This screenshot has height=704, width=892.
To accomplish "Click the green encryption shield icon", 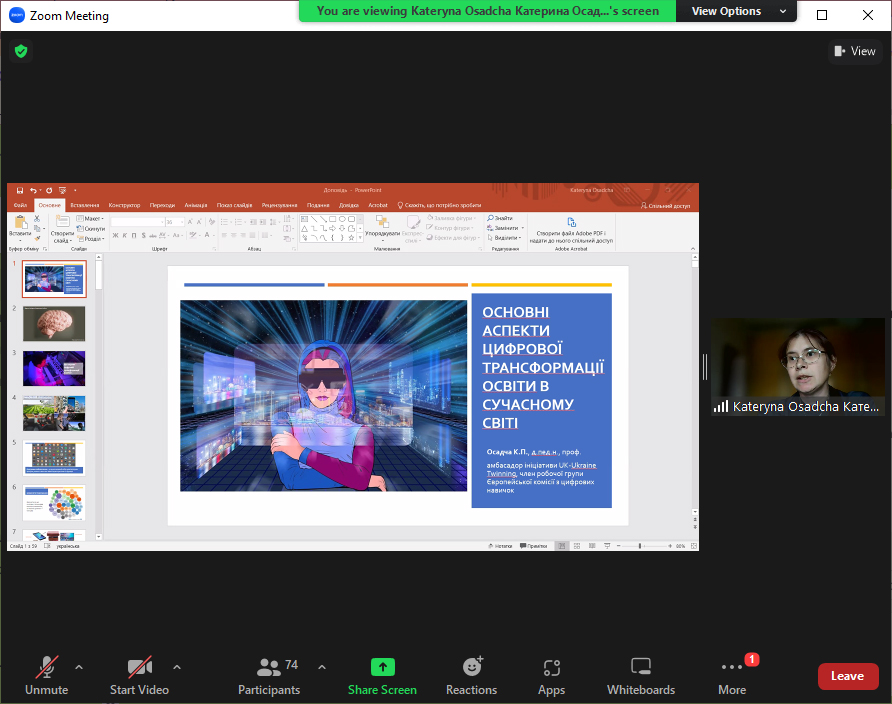I will point(21,51).
